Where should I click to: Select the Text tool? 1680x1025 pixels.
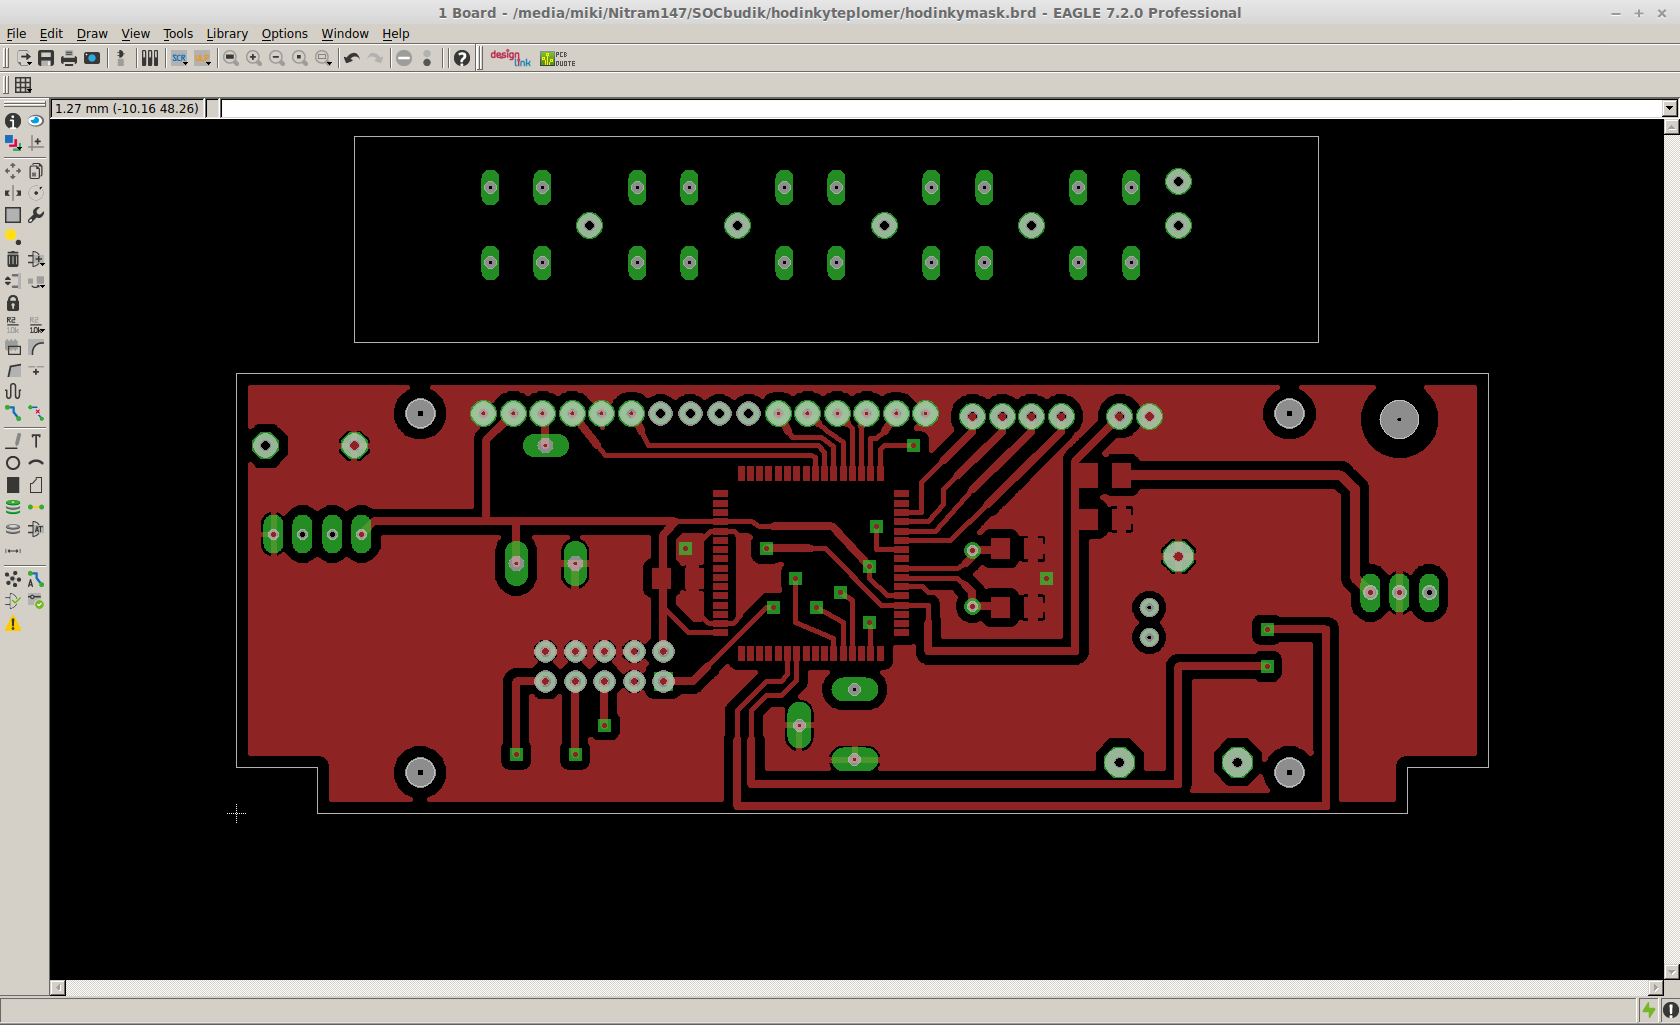[x=36, y=441]
